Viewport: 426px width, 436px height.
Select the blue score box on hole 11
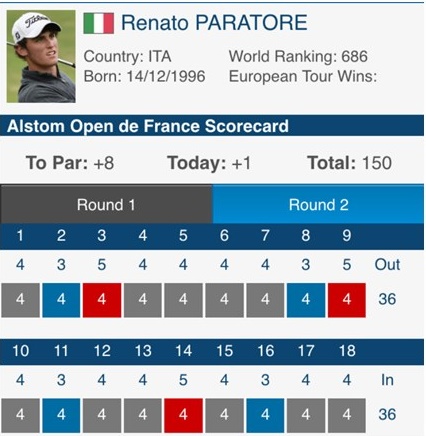tap(61, 415)
